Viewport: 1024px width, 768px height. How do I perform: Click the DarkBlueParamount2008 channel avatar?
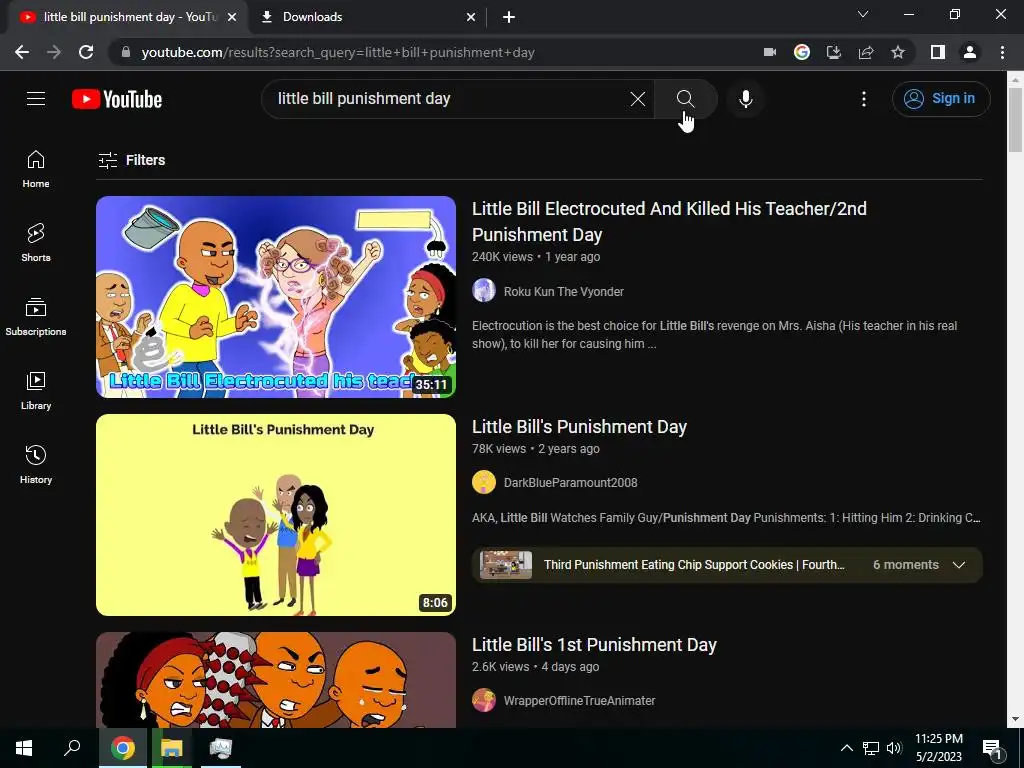point(484,482)
